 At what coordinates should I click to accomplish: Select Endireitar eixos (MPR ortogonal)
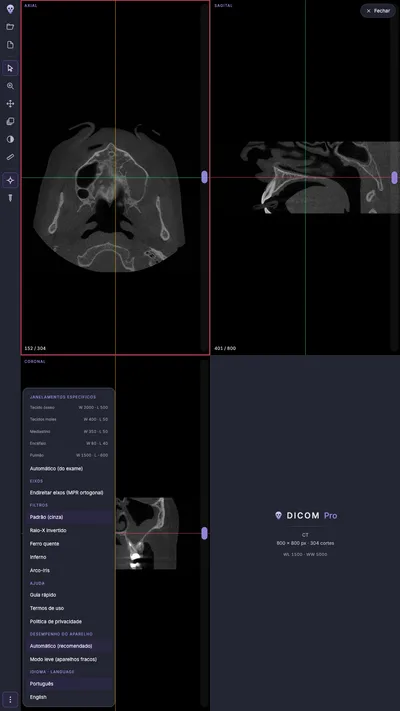69,492
